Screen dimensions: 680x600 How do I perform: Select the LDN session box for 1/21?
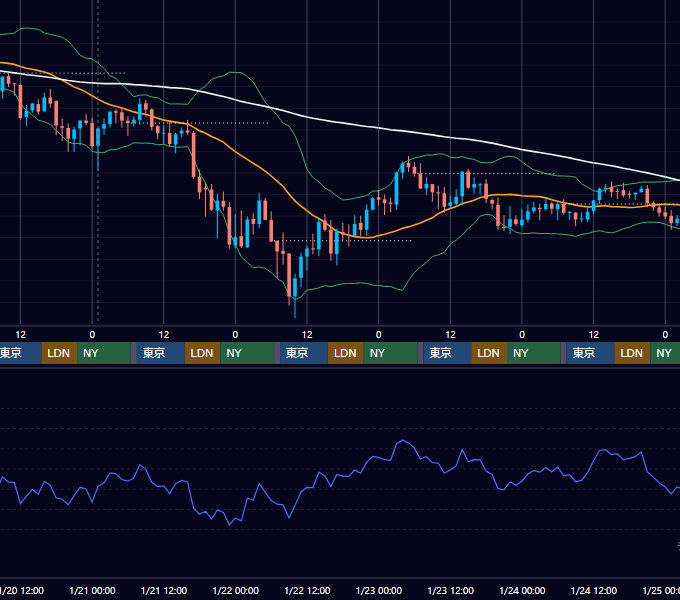point(203,353)
